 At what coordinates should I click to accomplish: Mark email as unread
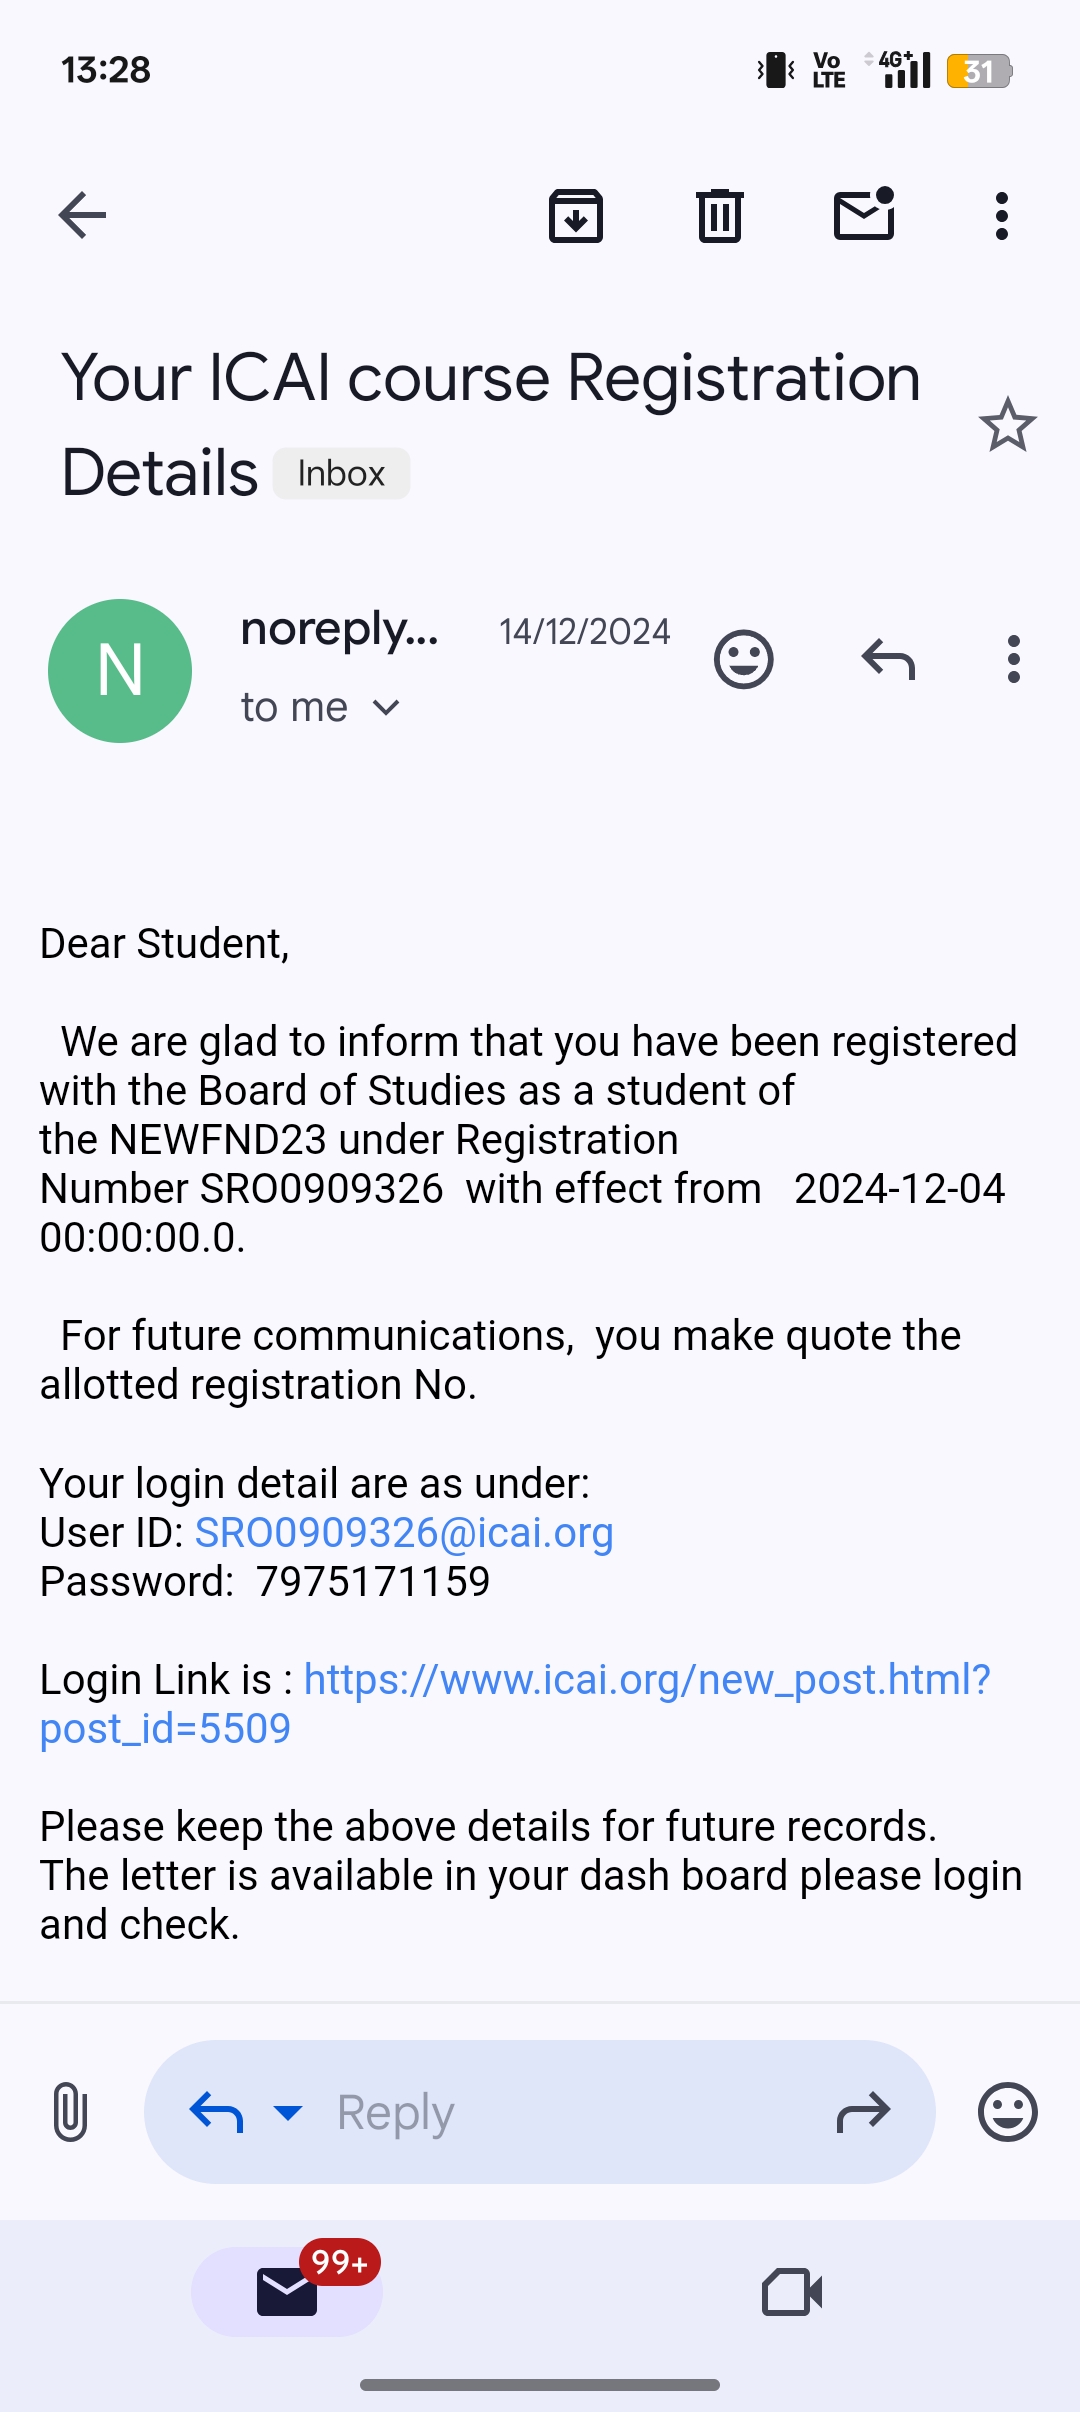point(864,215)
